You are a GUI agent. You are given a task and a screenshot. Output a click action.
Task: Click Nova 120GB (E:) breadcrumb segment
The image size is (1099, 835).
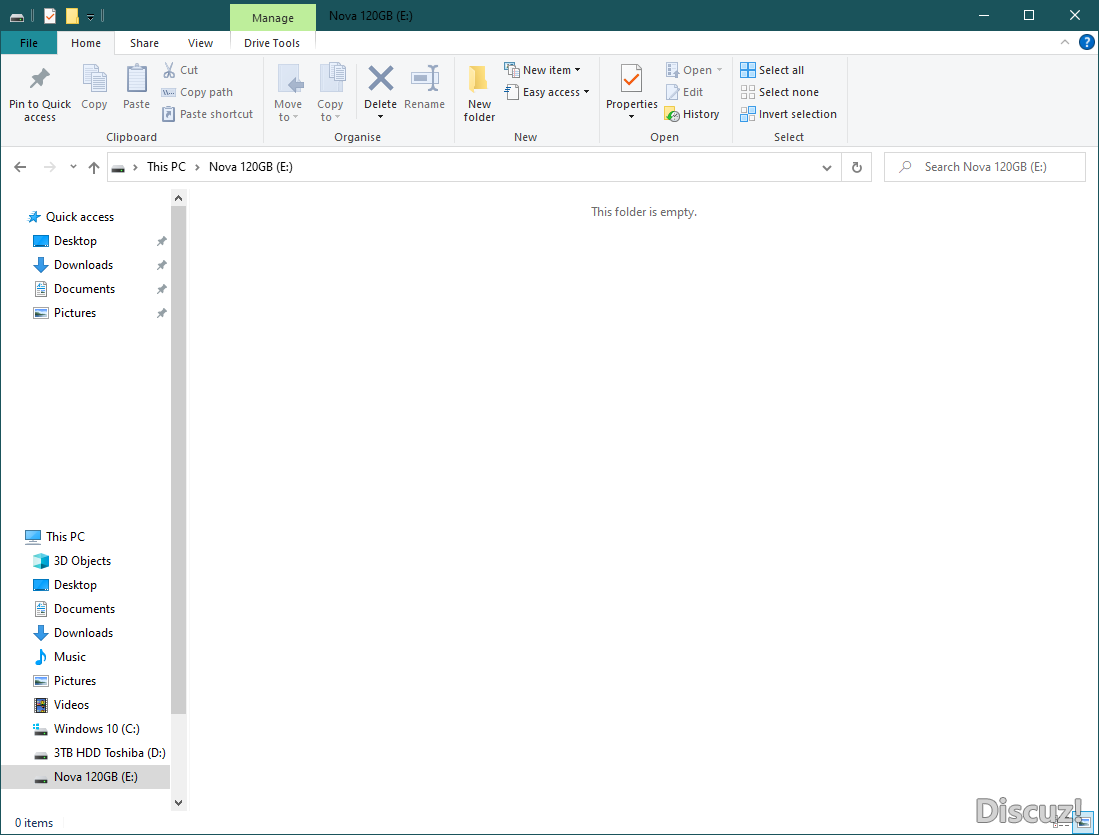pos(251,167)
